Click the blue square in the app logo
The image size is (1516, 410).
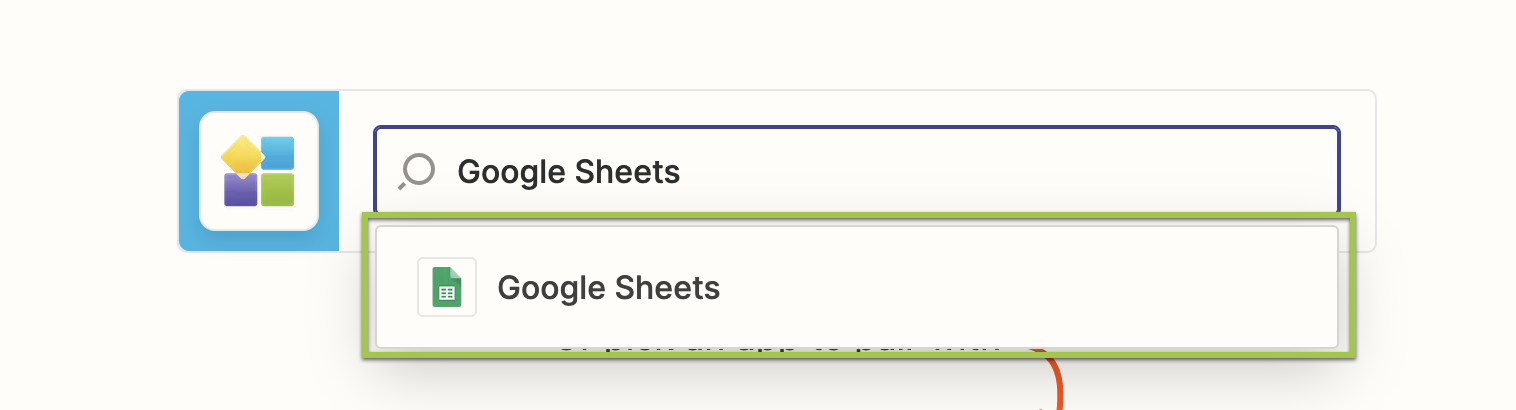click(280, 152)
